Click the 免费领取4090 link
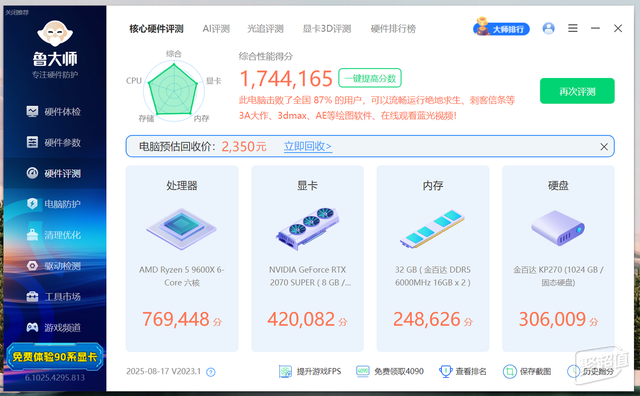The width and height of the screenshot is (640, 396). 390,371
